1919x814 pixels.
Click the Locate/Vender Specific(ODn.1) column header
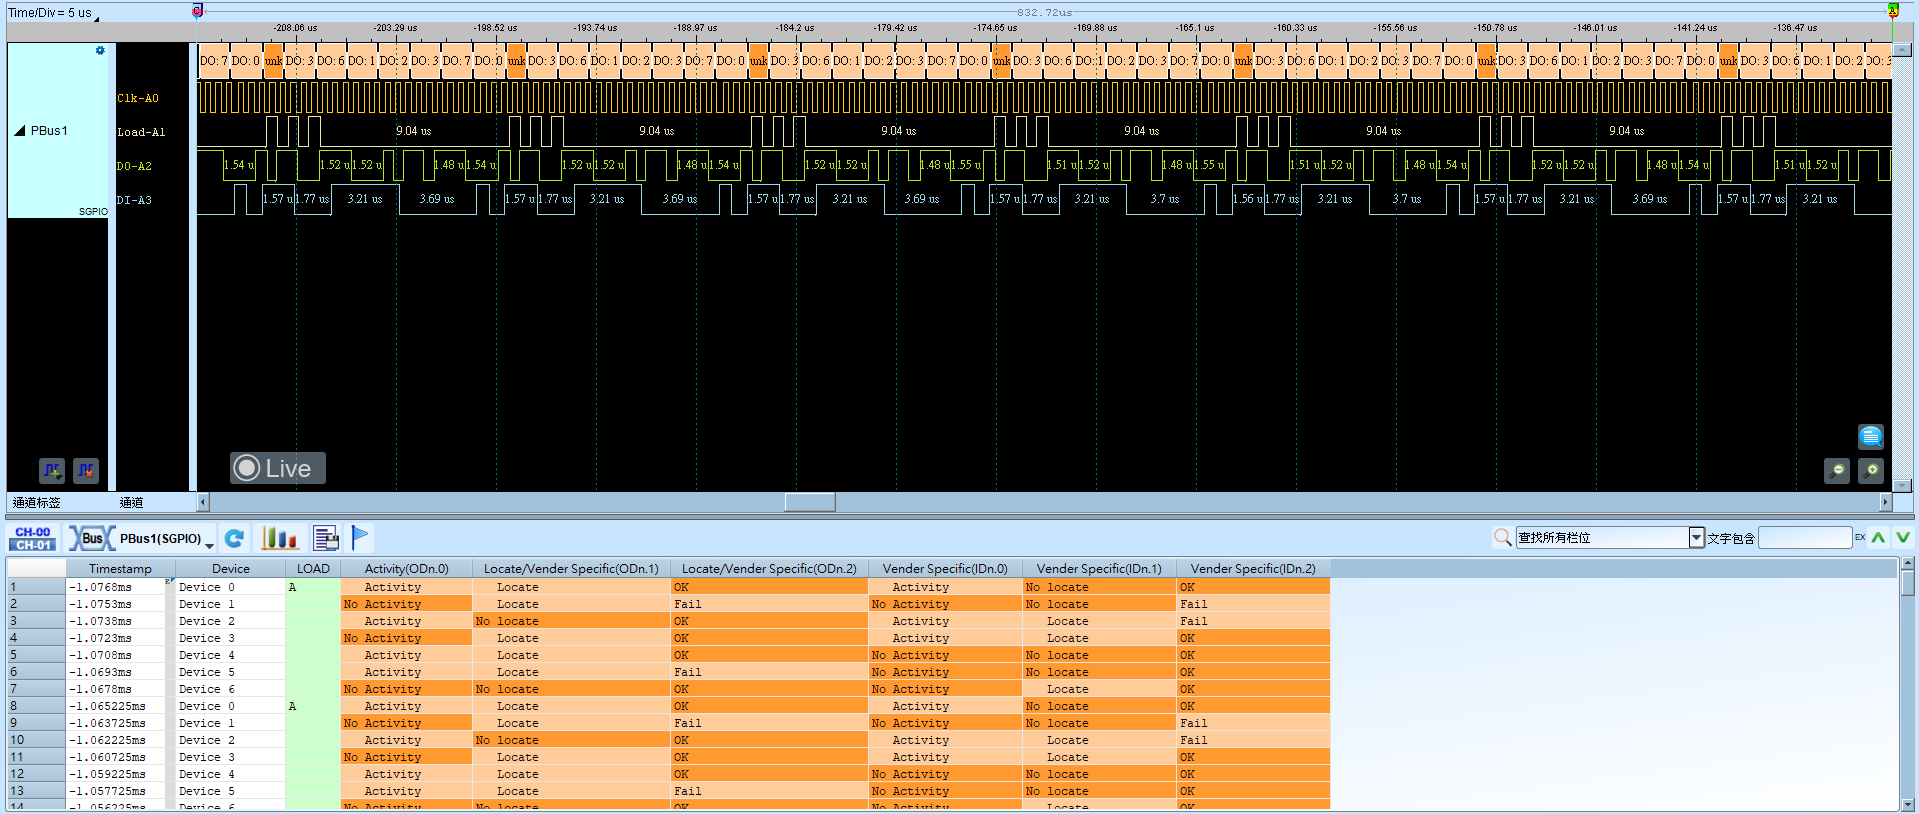tap(571, 569)
